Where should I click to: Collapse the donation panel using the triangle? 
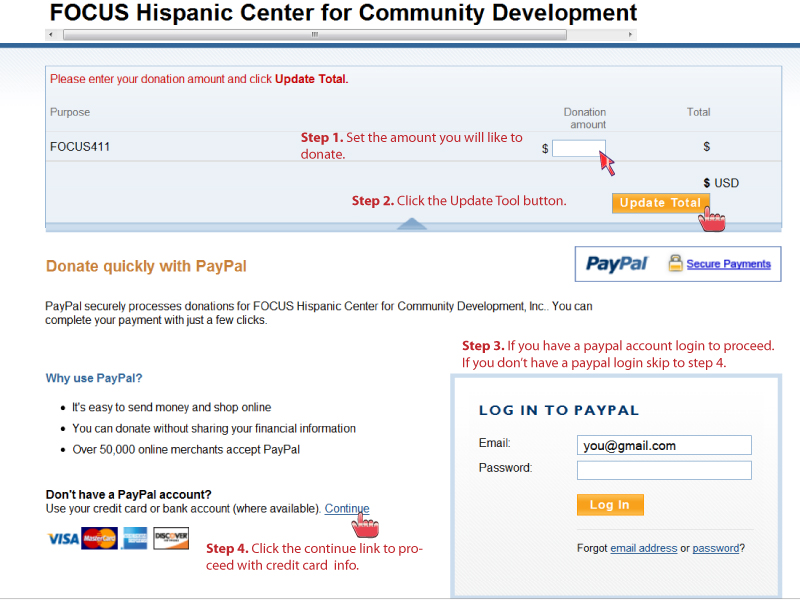point(411,224)
